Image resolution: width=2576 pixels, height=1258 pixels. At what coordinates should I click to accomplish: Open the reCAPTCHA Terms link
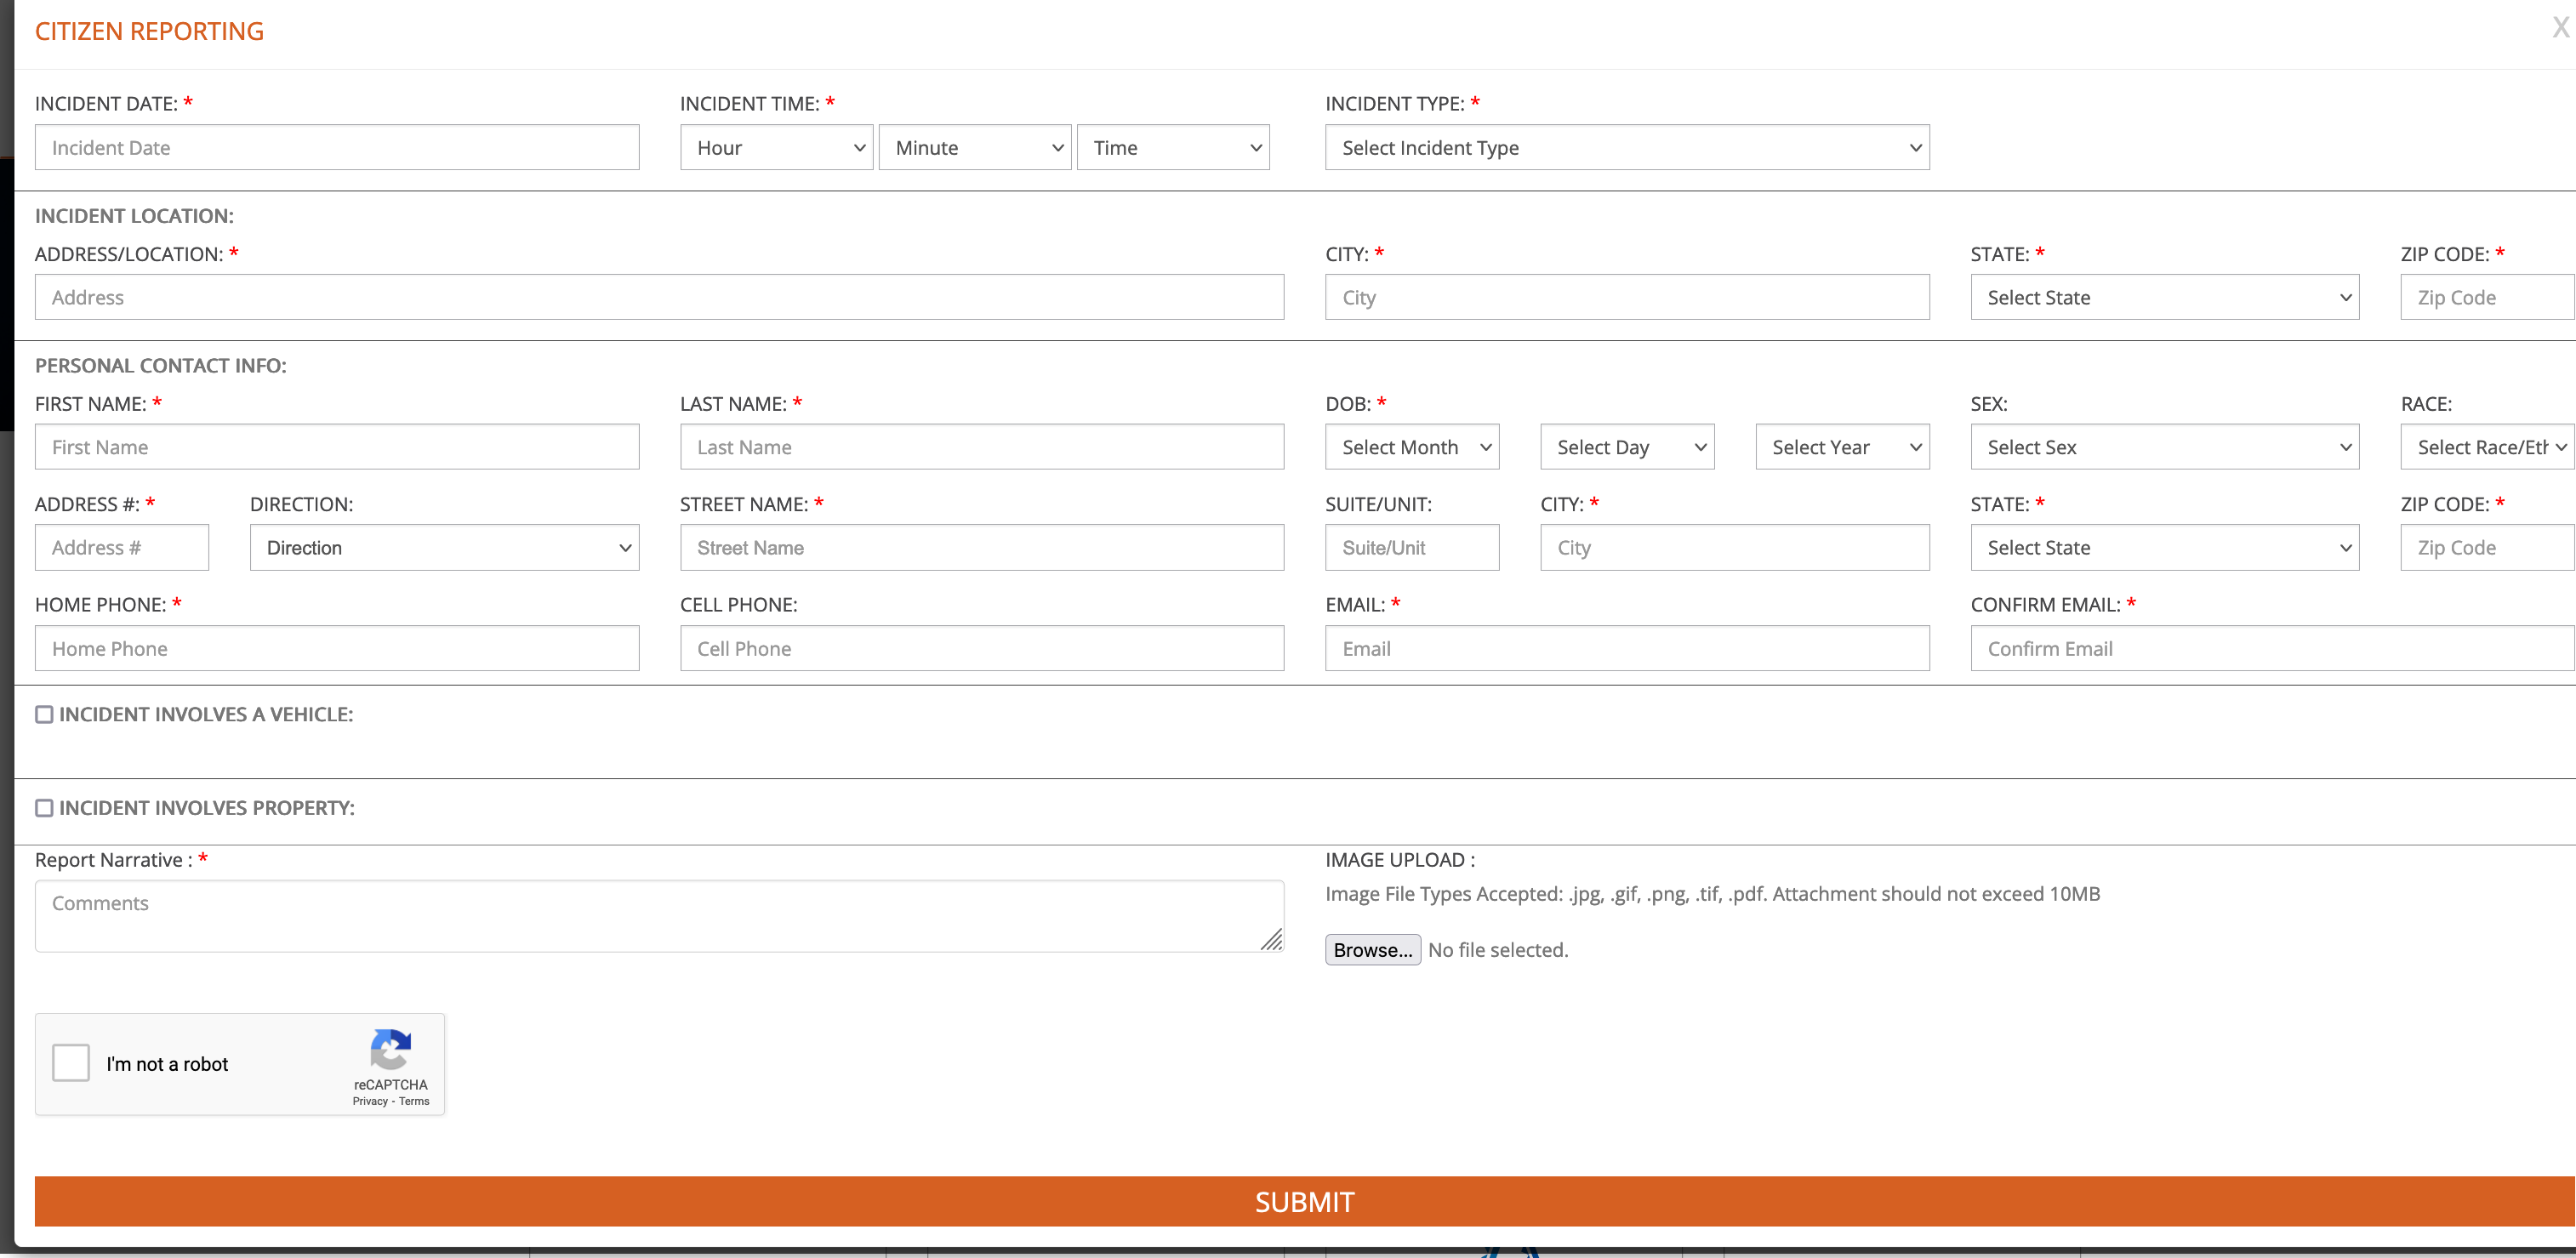tap(414, 1101)
